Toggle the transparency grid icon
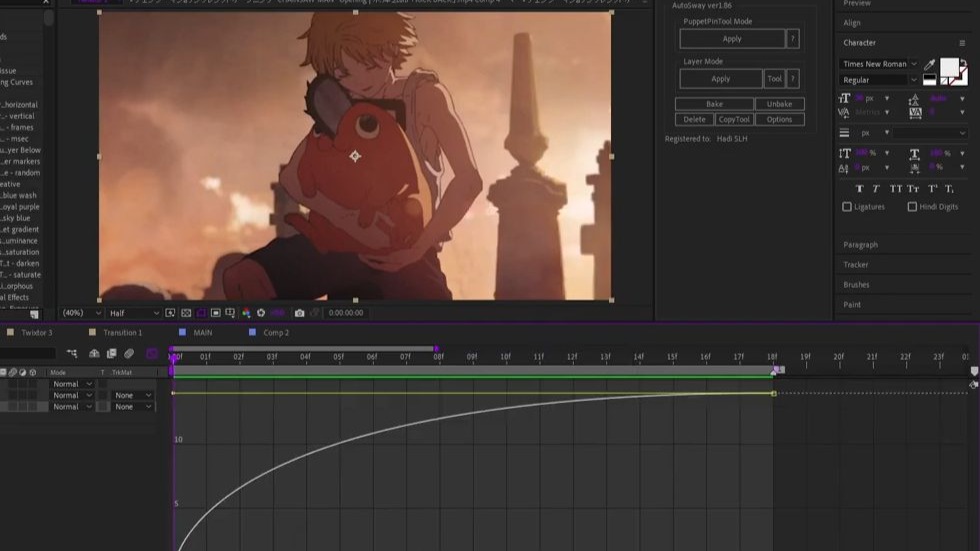The width and height of the screenshot is (980, 551). [186, 313]
